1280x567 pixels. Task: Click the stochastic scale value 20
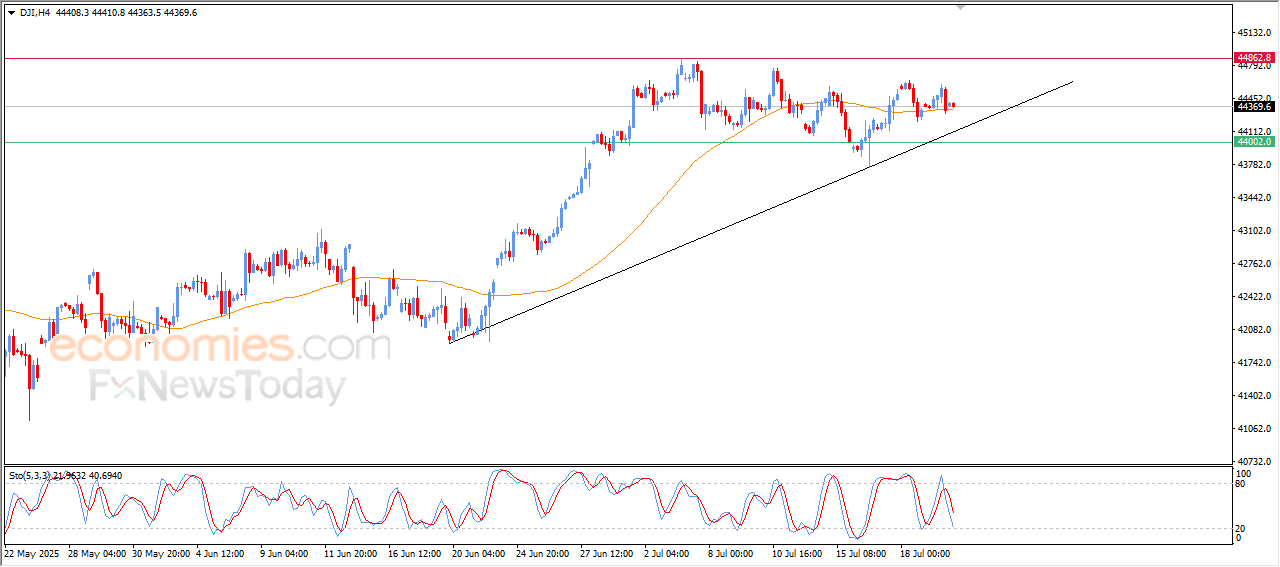(x=1241, y=528)
